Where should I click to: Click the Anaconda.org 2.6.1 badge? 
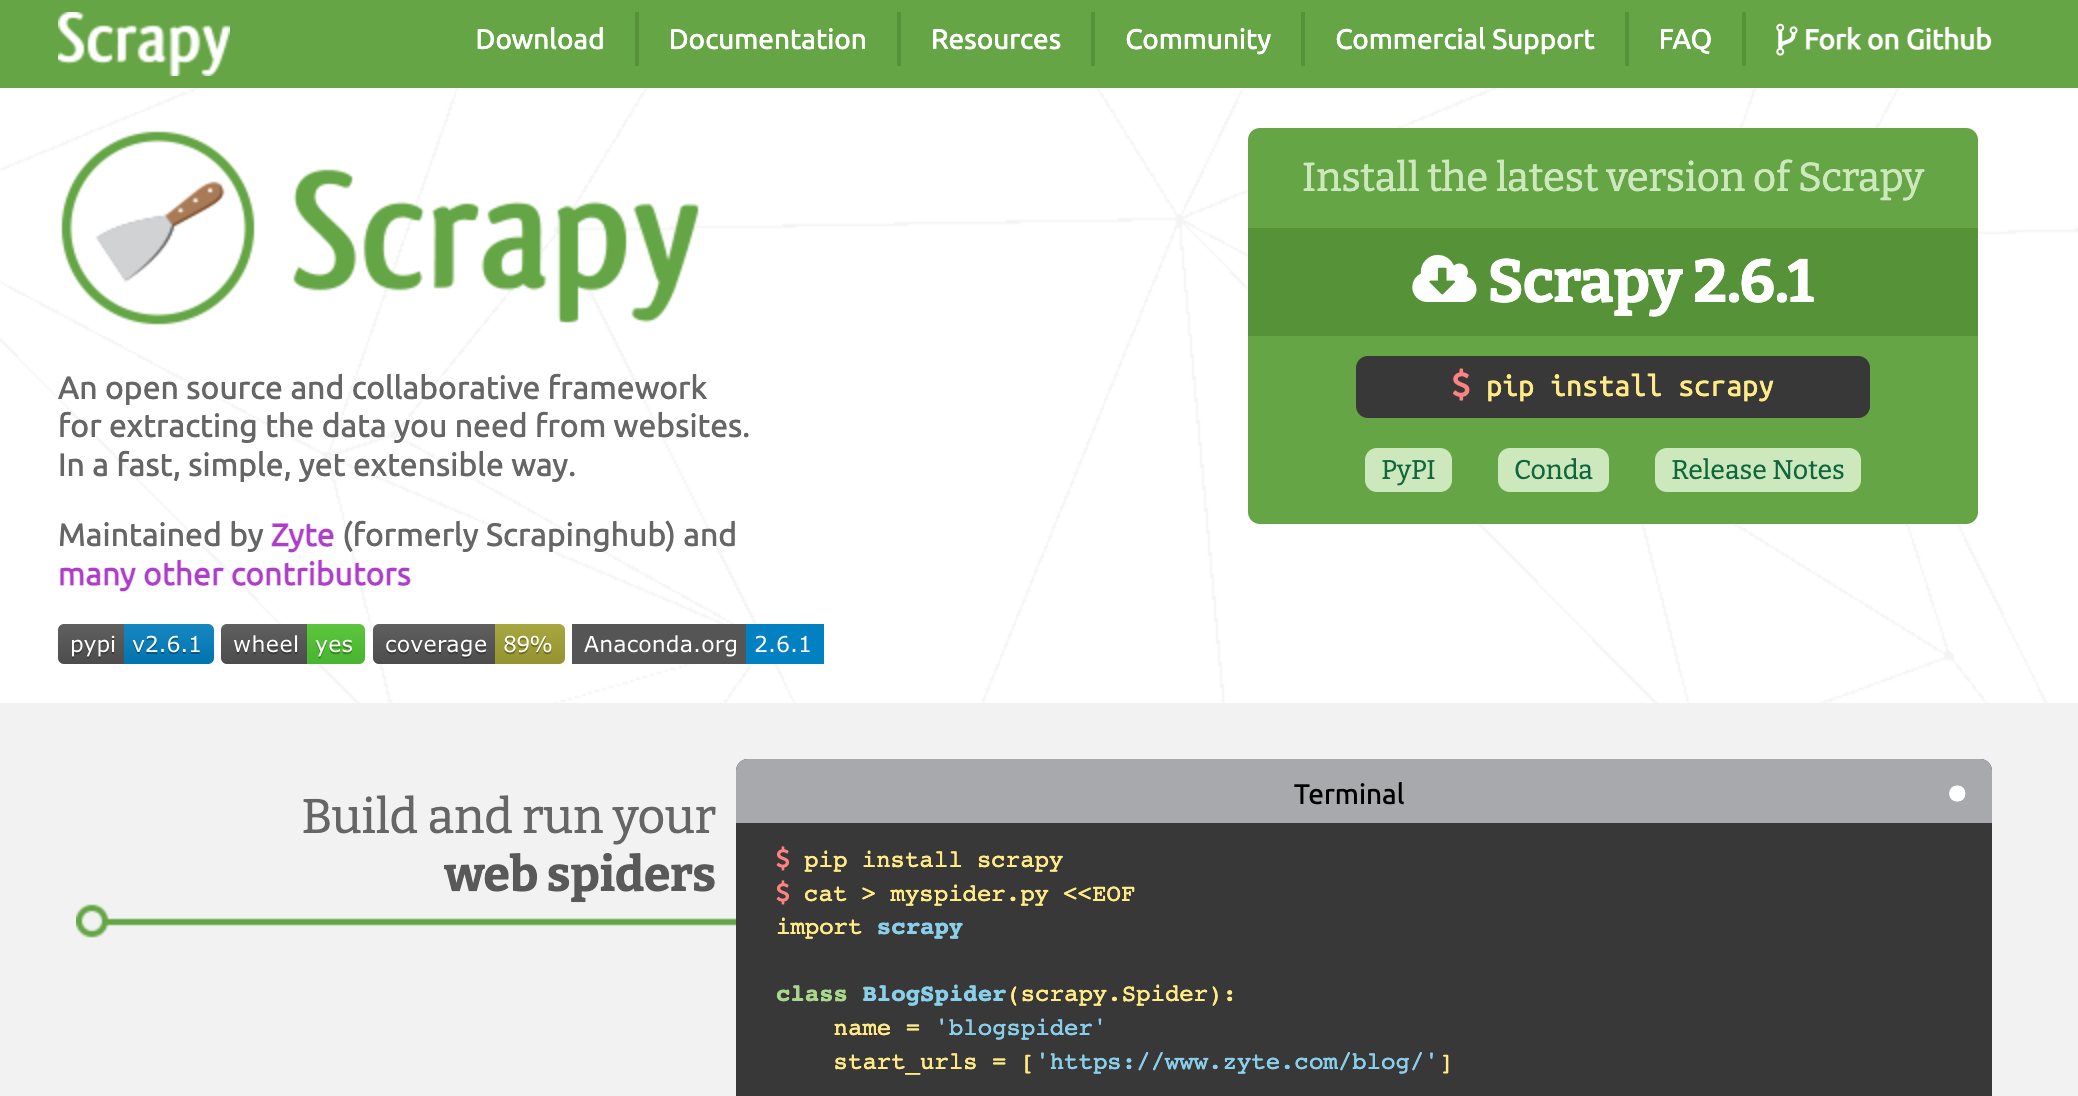(697, 644)
